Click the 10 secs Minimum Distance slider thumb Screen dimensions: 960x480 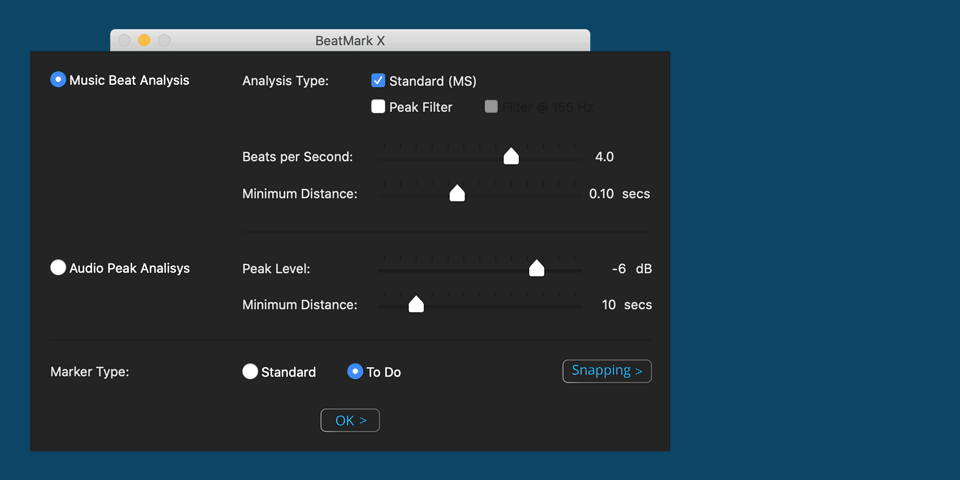pyautogui.click(x=416, y=303)
